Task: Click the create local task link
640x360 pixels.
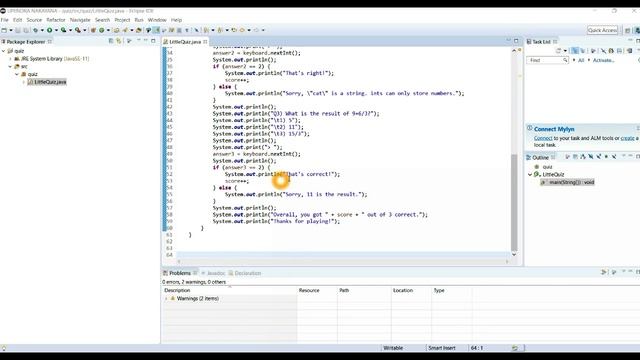Action: 627,138
